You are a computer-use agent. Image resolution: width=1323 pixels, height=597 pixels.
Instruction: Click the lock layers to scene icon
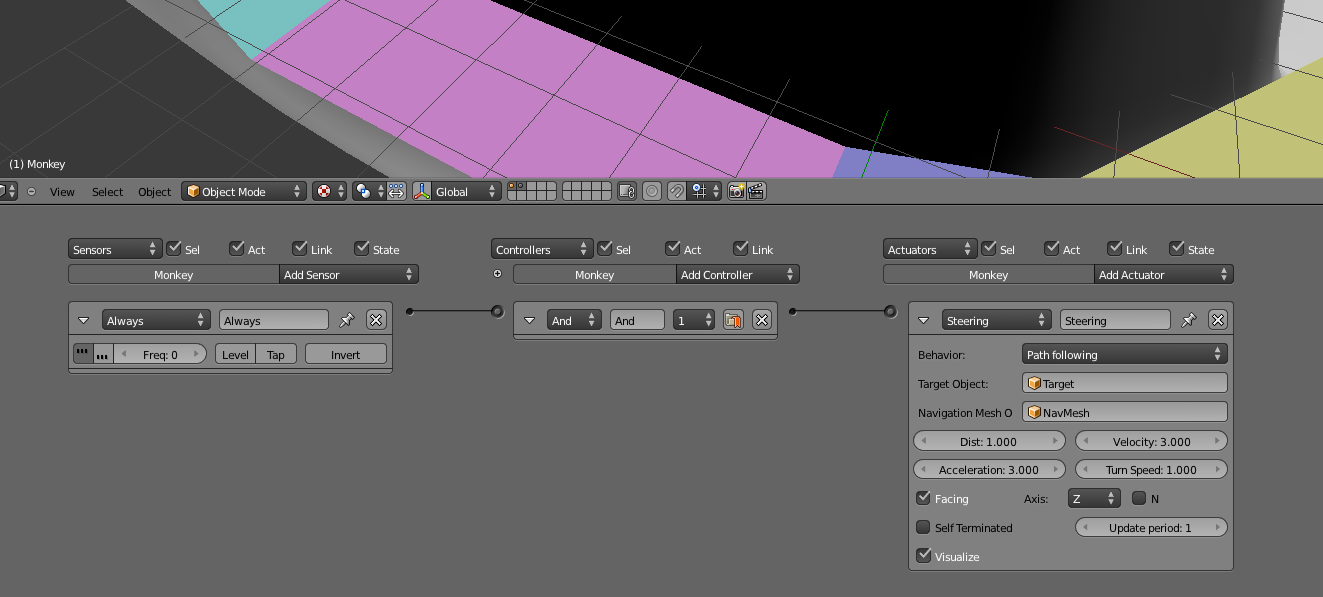point(627,191)
